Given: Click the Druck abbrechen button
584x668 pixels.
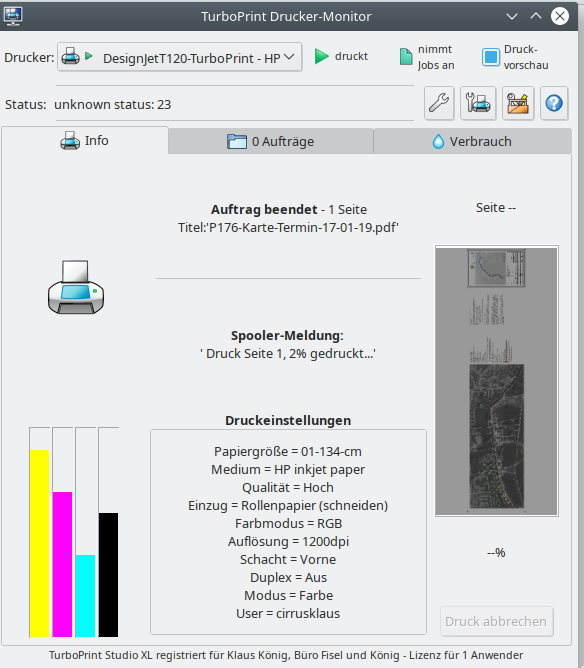Looking at the screenshot, I should (x=496, y=622).
